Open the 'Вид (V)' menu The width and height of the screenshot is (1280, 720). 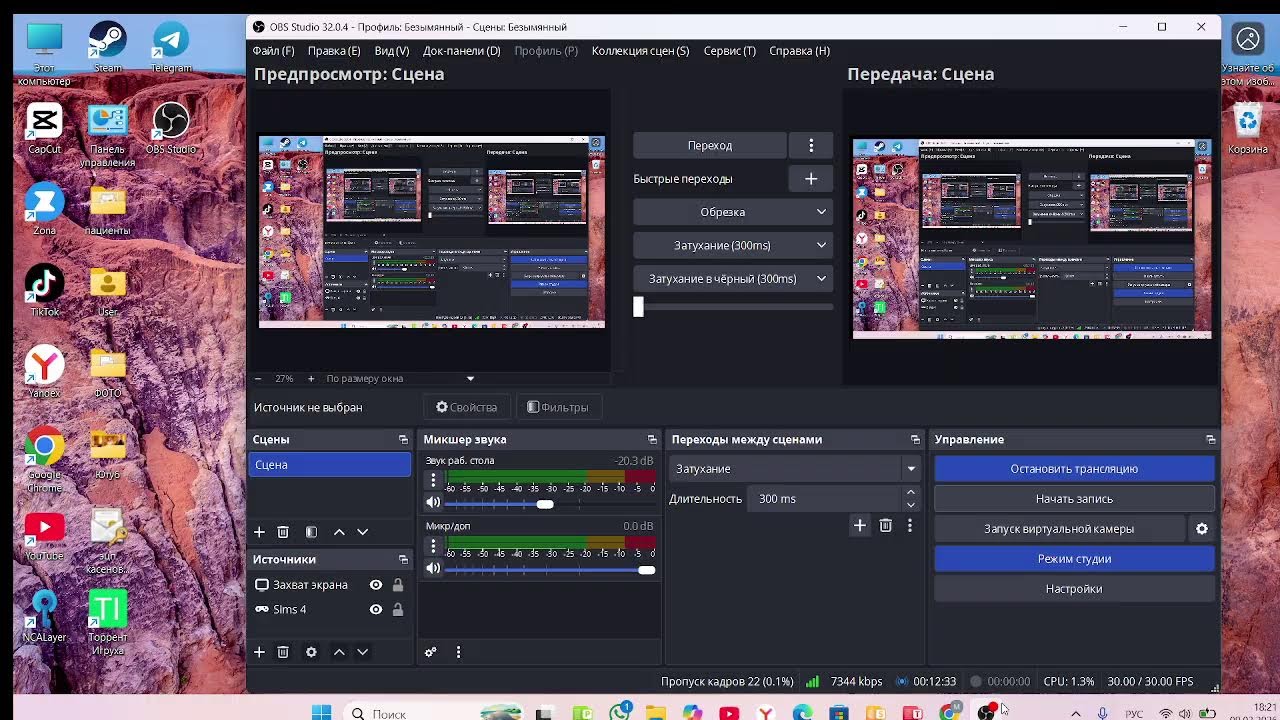click(x=392, y=51)
